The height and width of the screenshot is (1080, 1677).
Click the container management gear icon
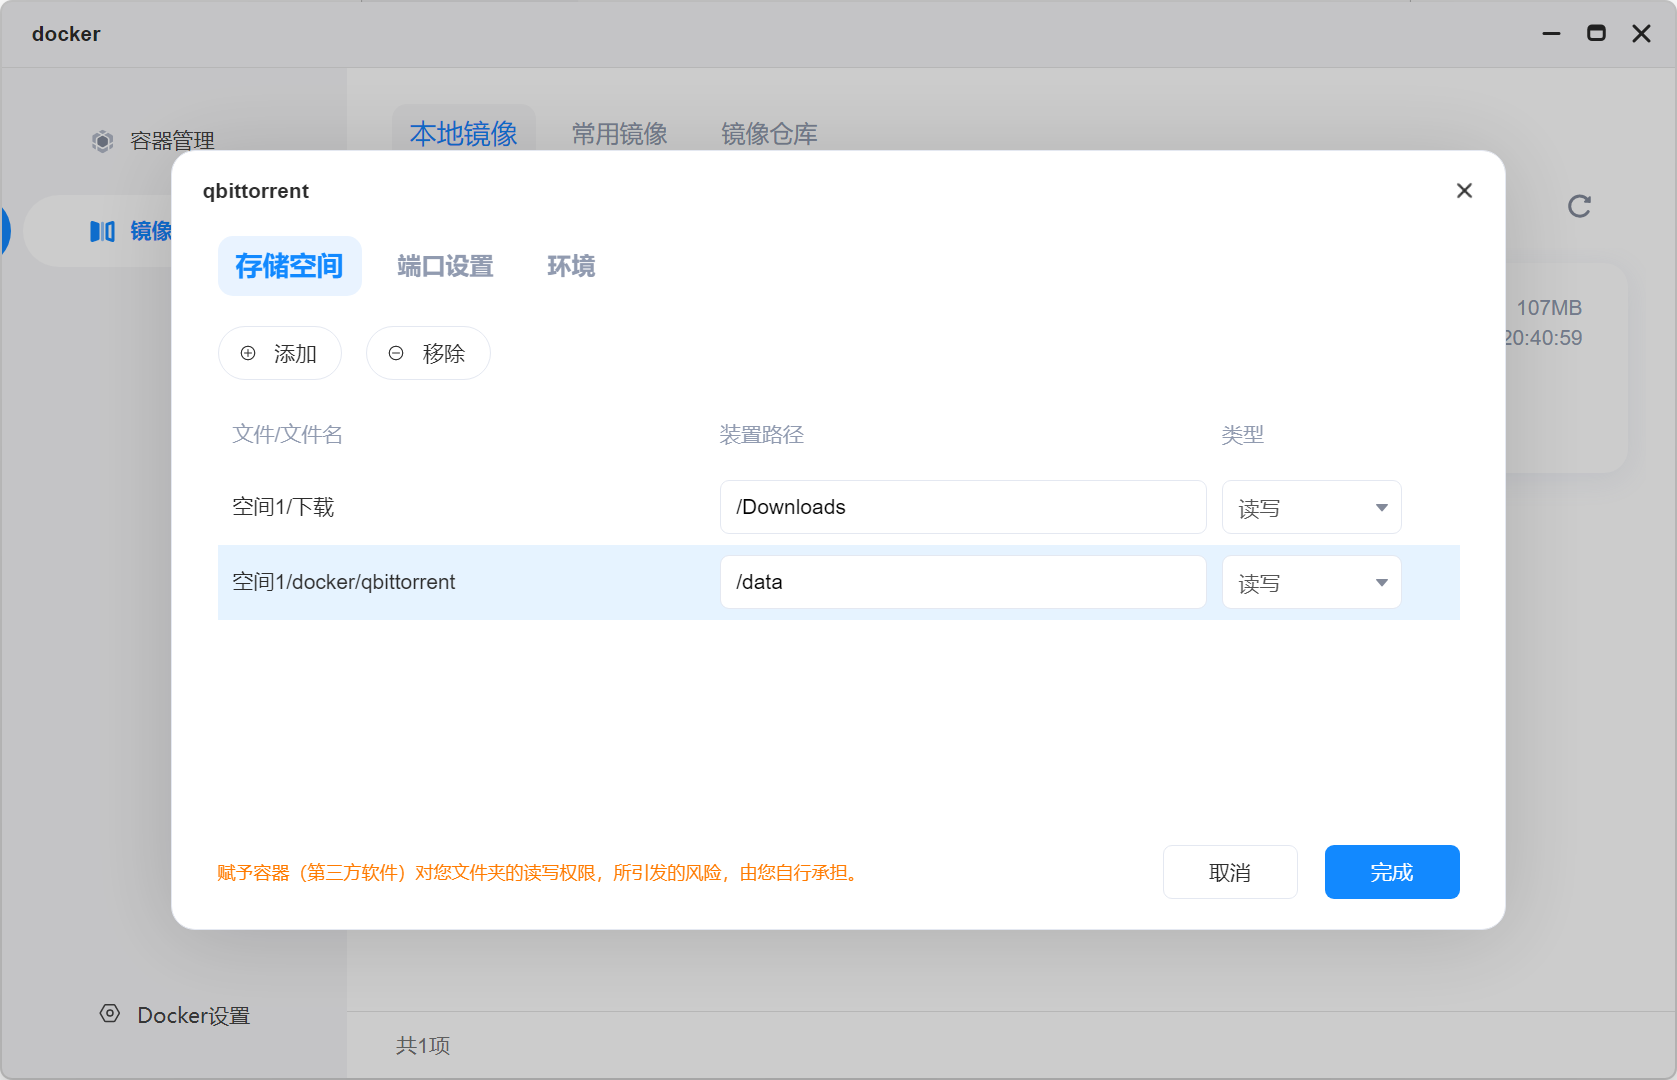(102, 141)
